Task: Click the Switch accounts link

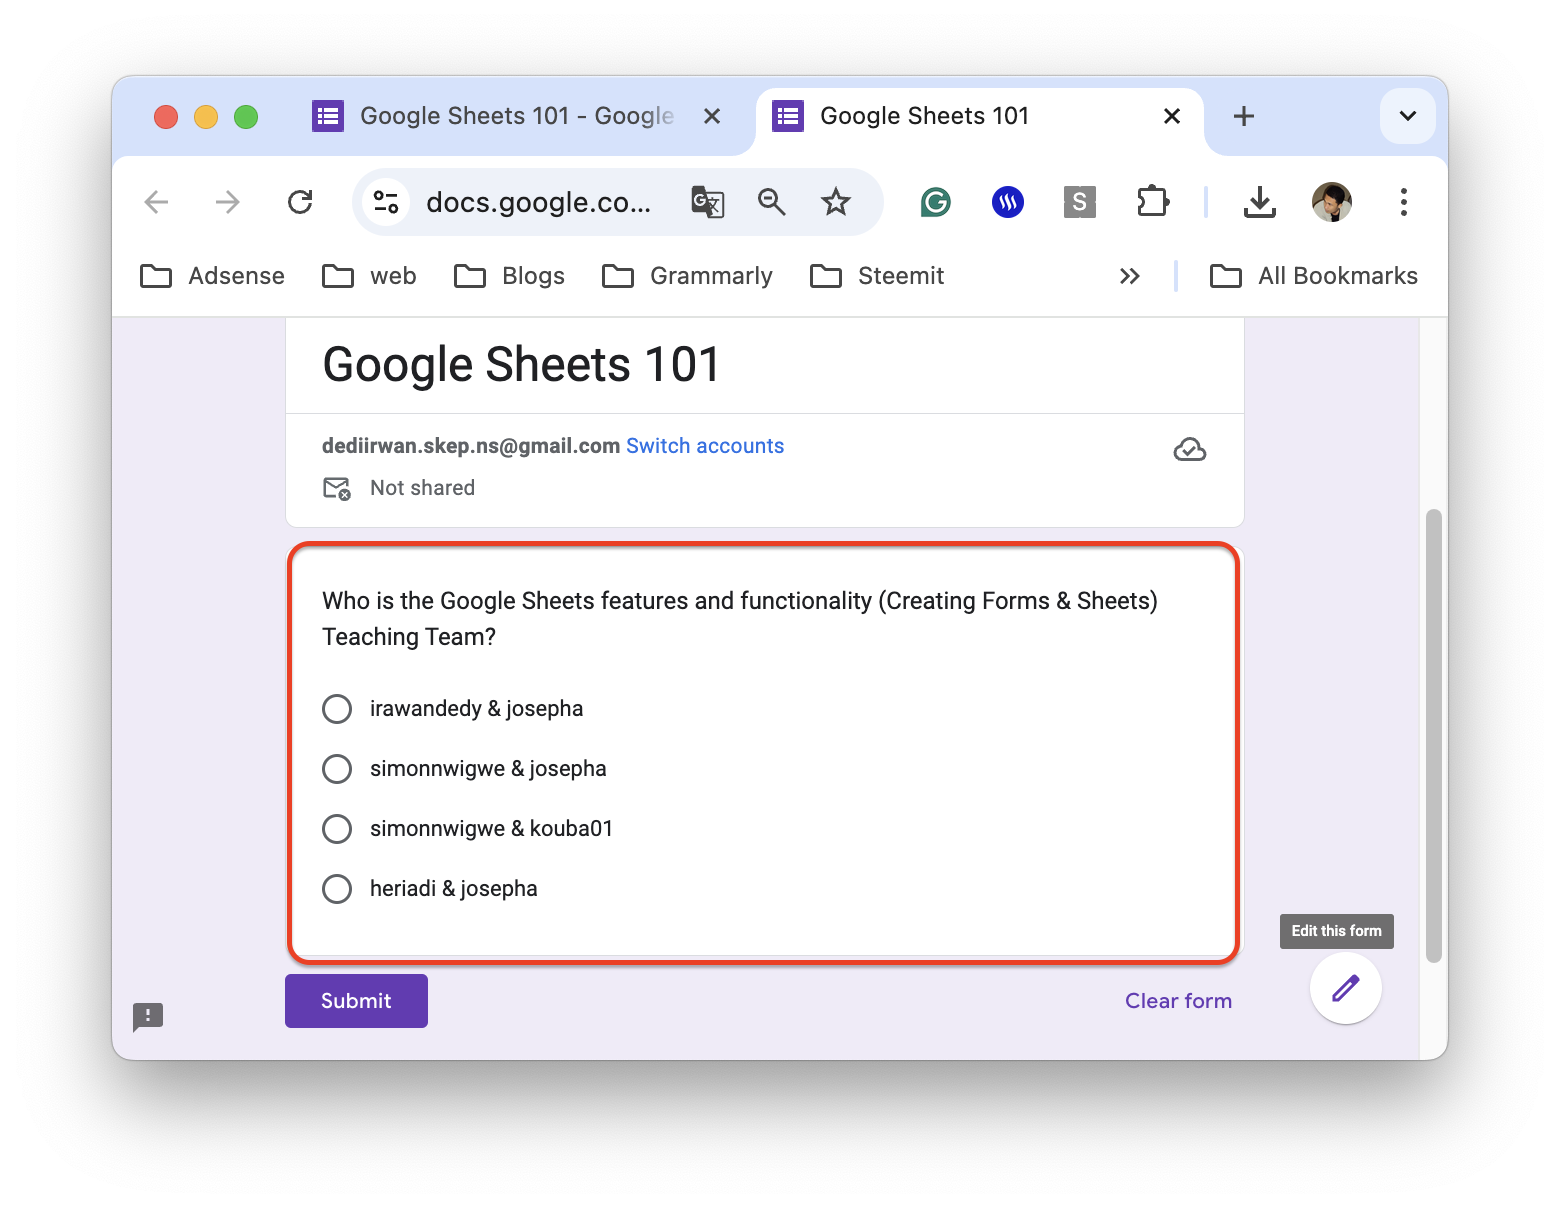Action: (x=705, y=446)
